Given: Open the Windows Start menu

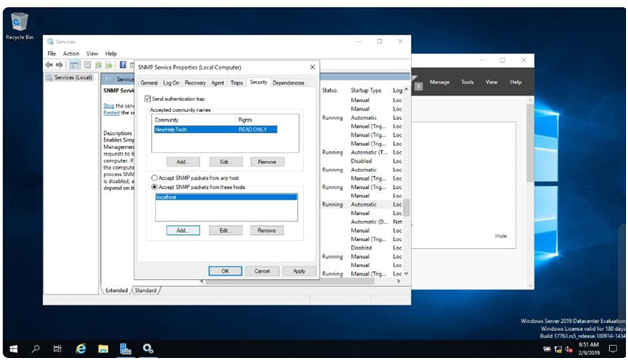Looking at the screenshot, I should pyautogui.click(x=13, y=349).
